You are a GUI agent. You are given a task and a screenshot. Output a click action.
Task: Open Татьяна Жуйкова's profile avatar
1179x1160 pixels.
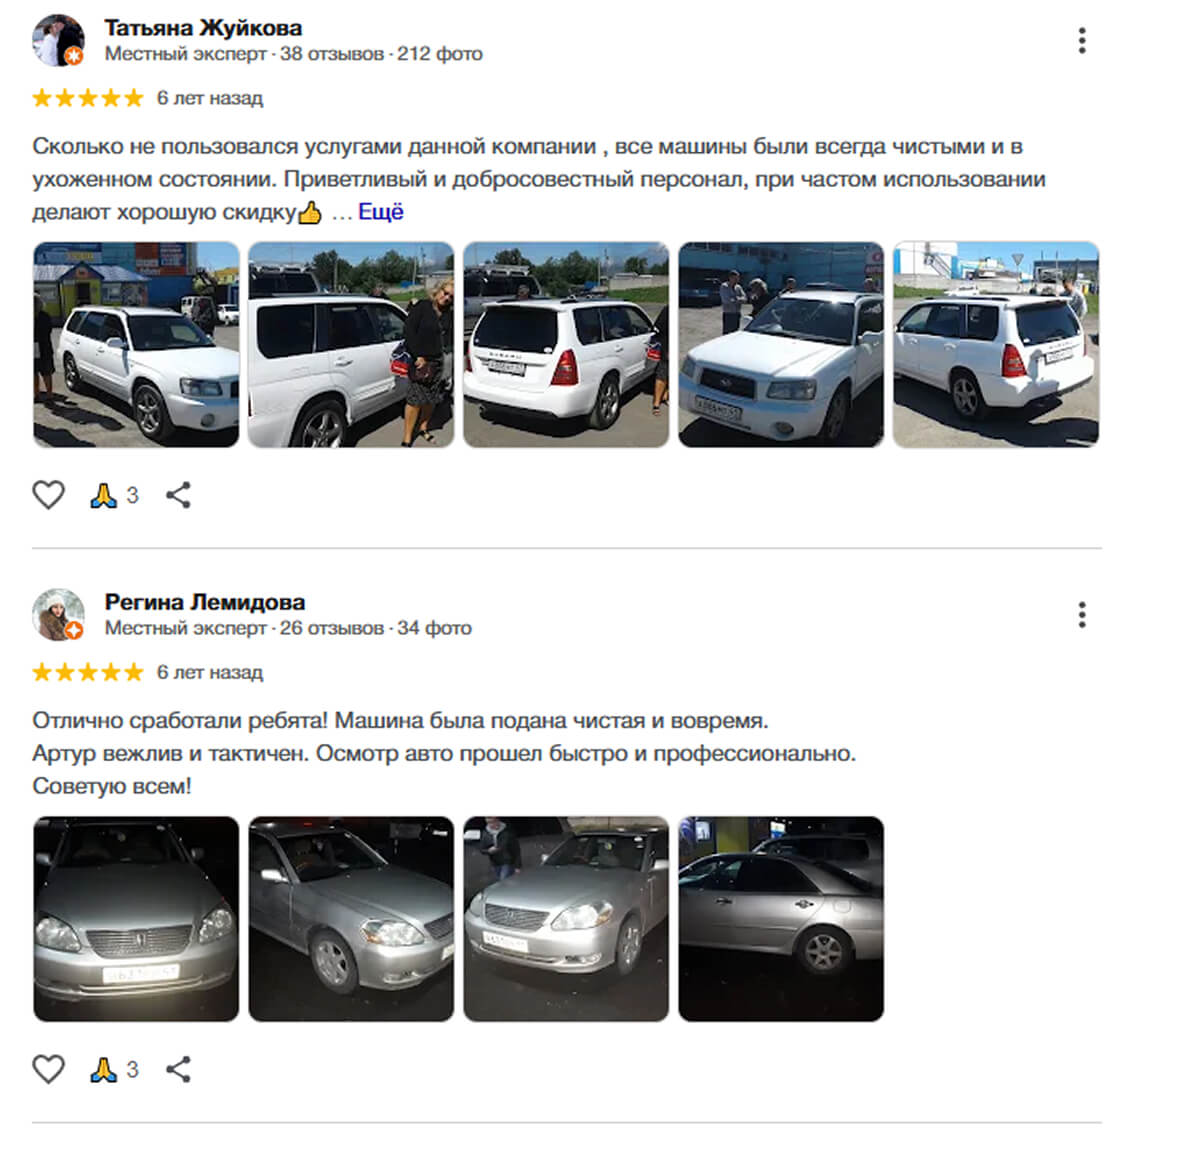pos(59,41)
